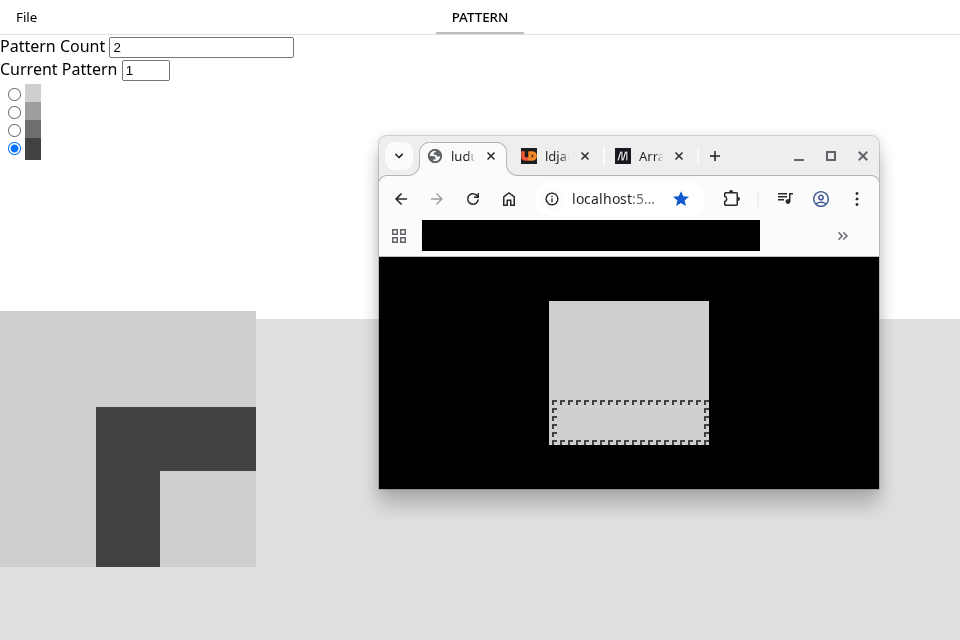Screen dimensions: 960x640
Task: Click the localhost address bar text
Action: (613, 199)
